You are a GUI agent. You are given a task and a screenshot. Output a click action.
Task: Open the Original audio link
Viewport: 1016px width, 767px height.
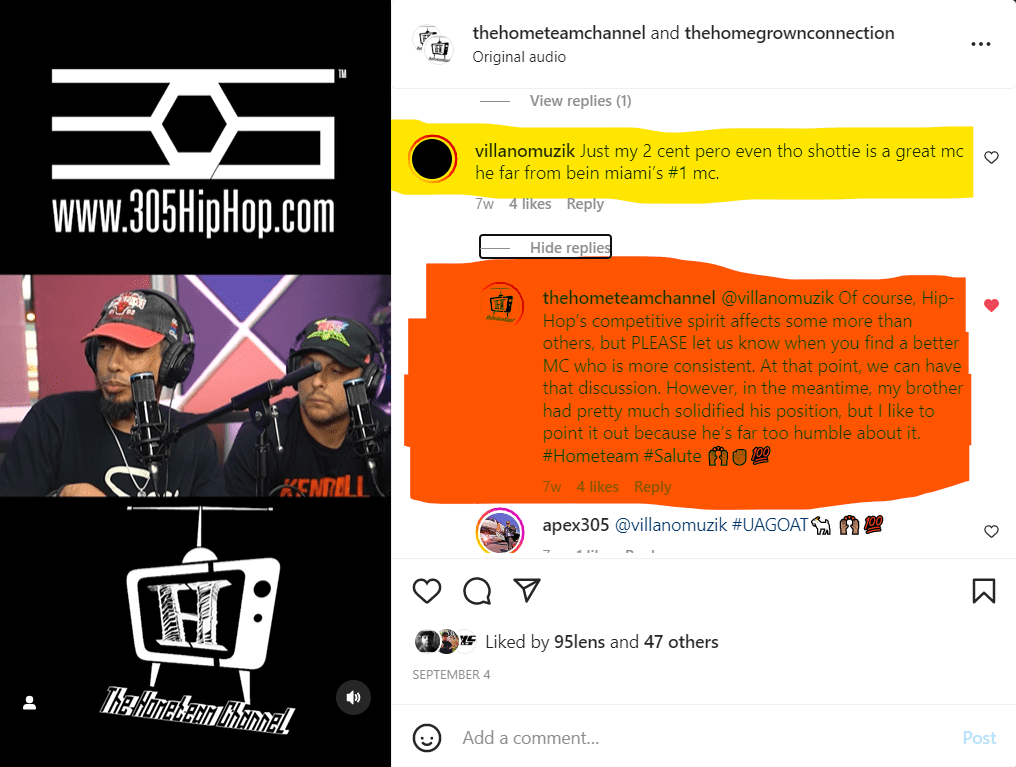coord(519,57)
